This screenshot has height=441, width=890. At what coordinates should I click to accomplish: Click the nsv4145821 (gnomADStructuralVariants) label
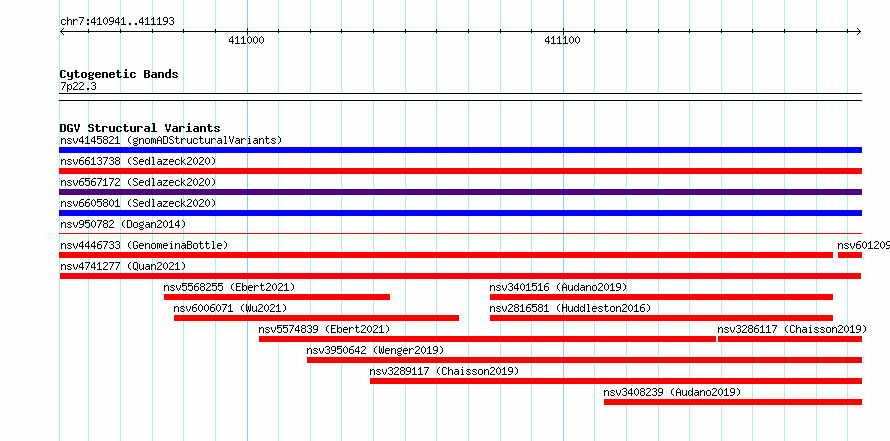171,140
